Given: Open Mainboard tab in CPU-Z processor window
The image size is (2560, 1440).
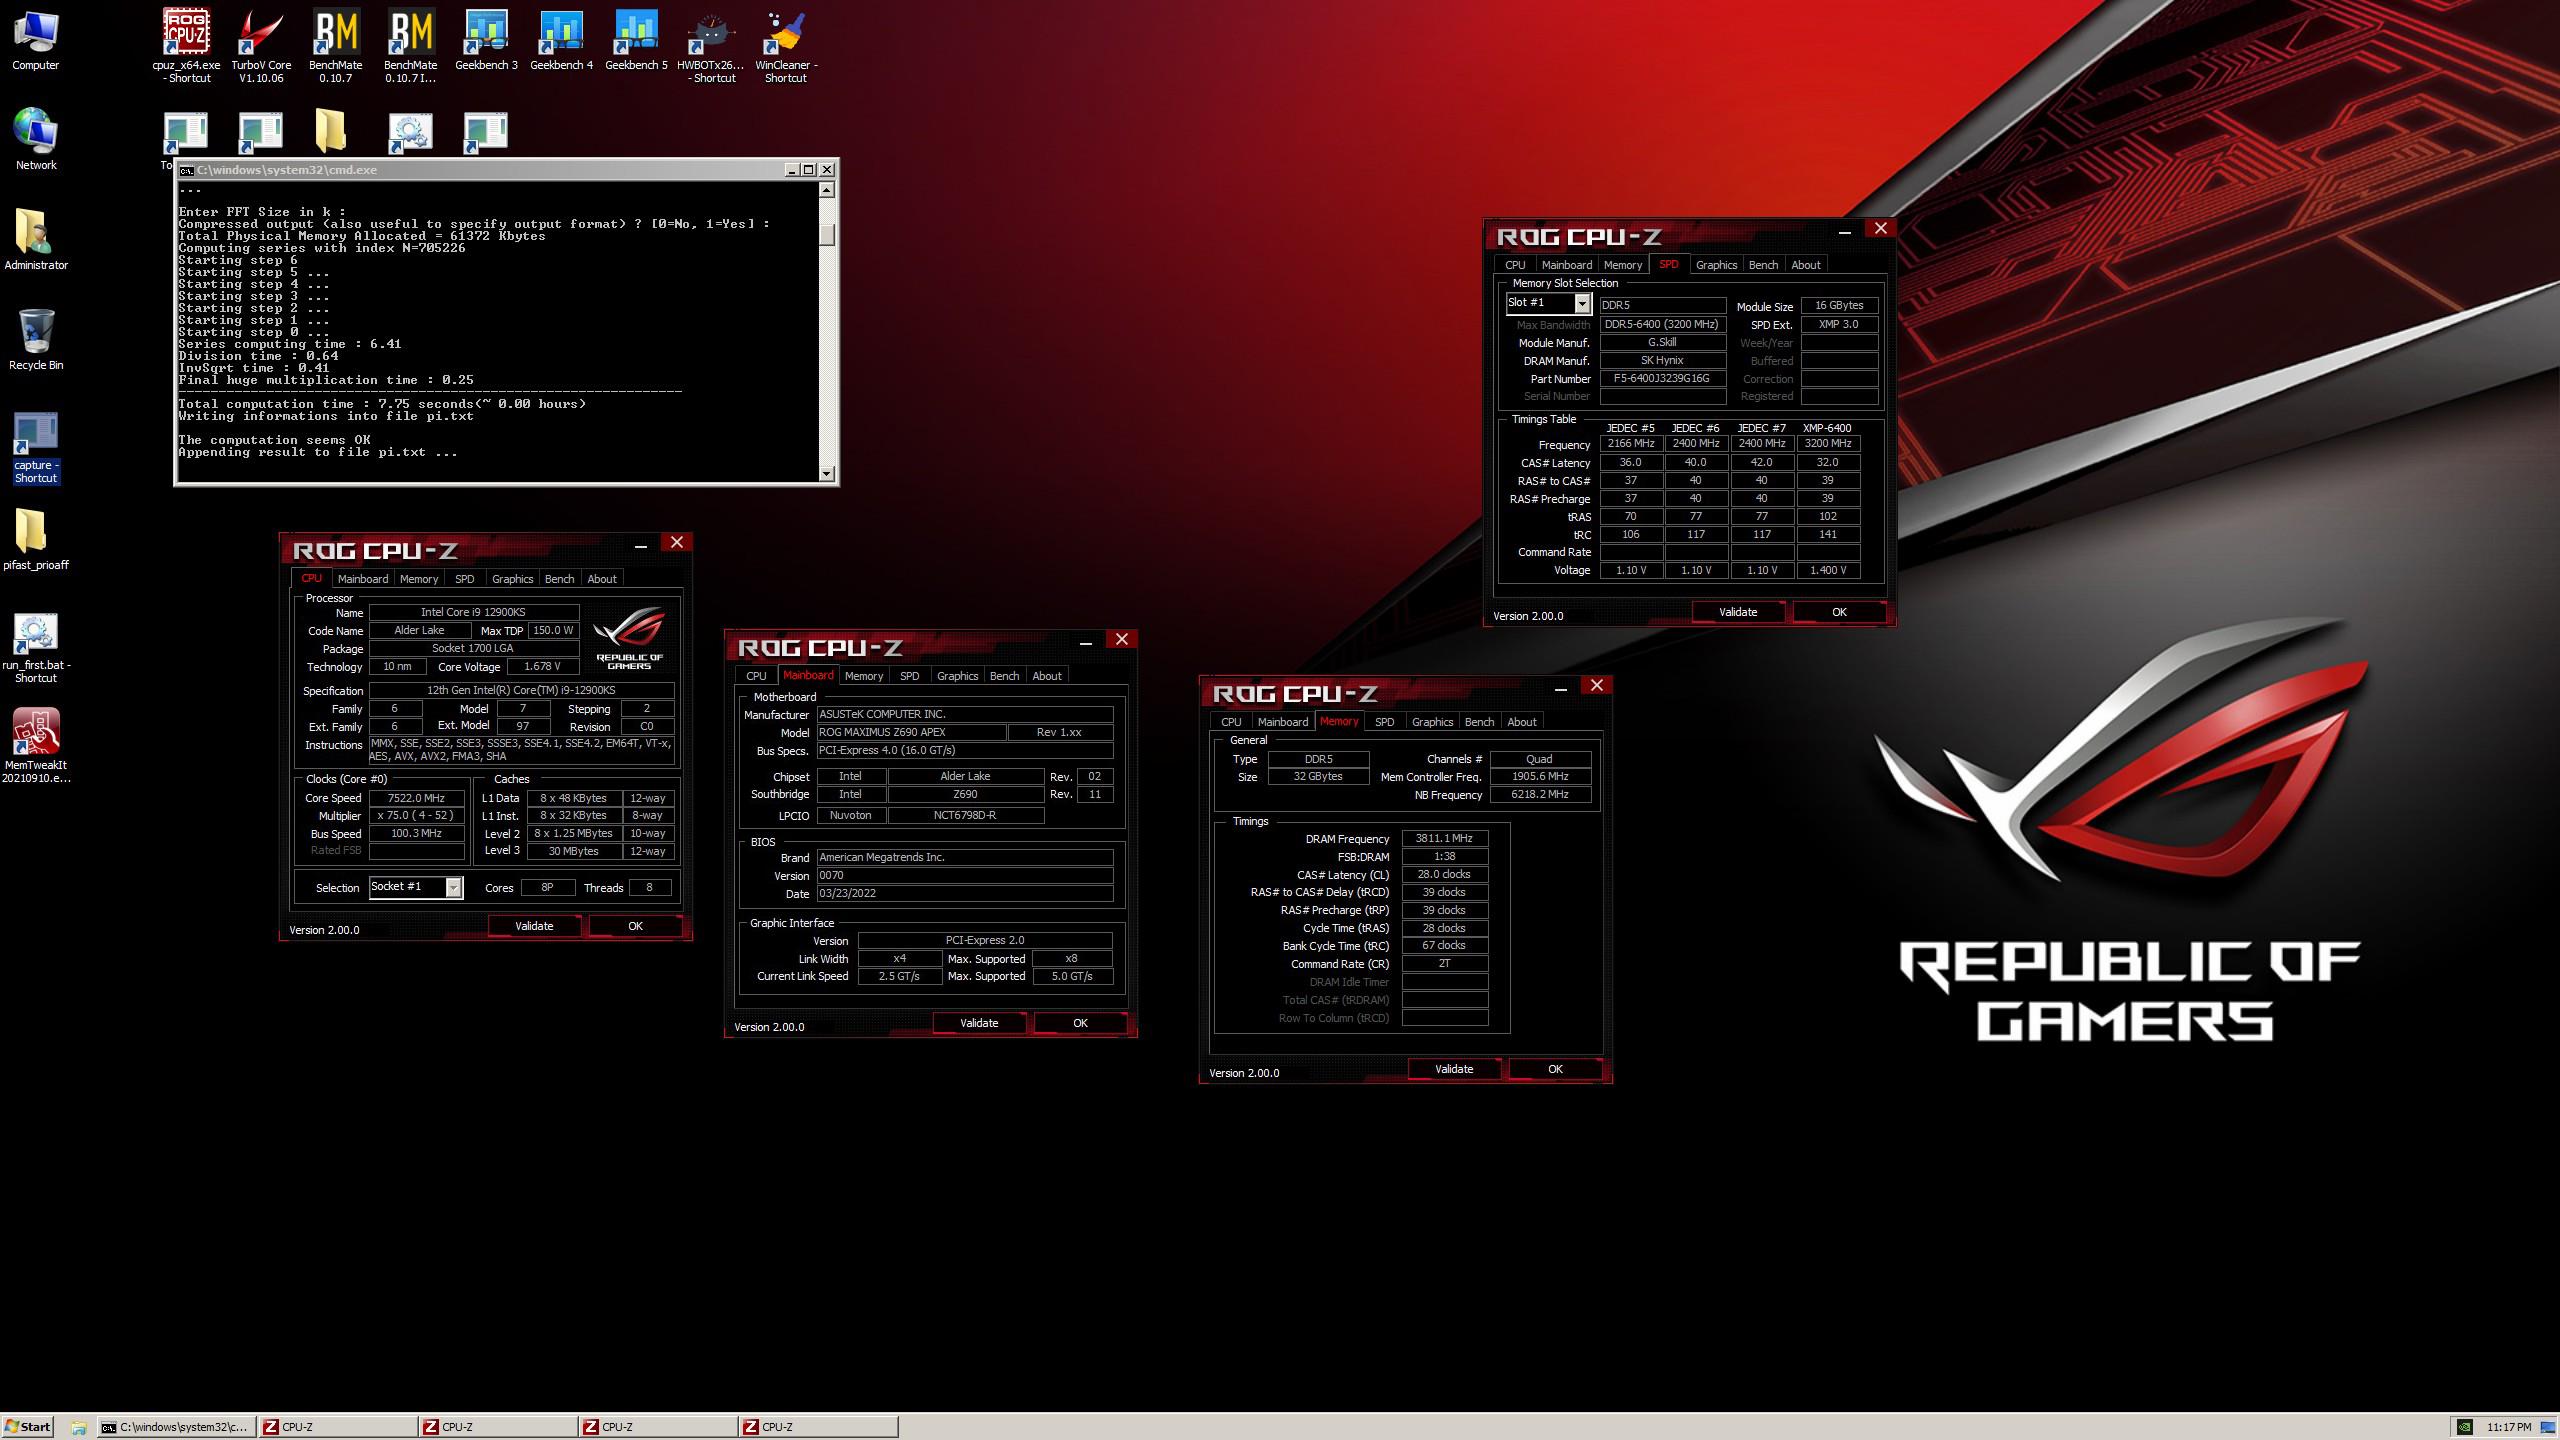Looking at the screenshot, I should [362, 579].
